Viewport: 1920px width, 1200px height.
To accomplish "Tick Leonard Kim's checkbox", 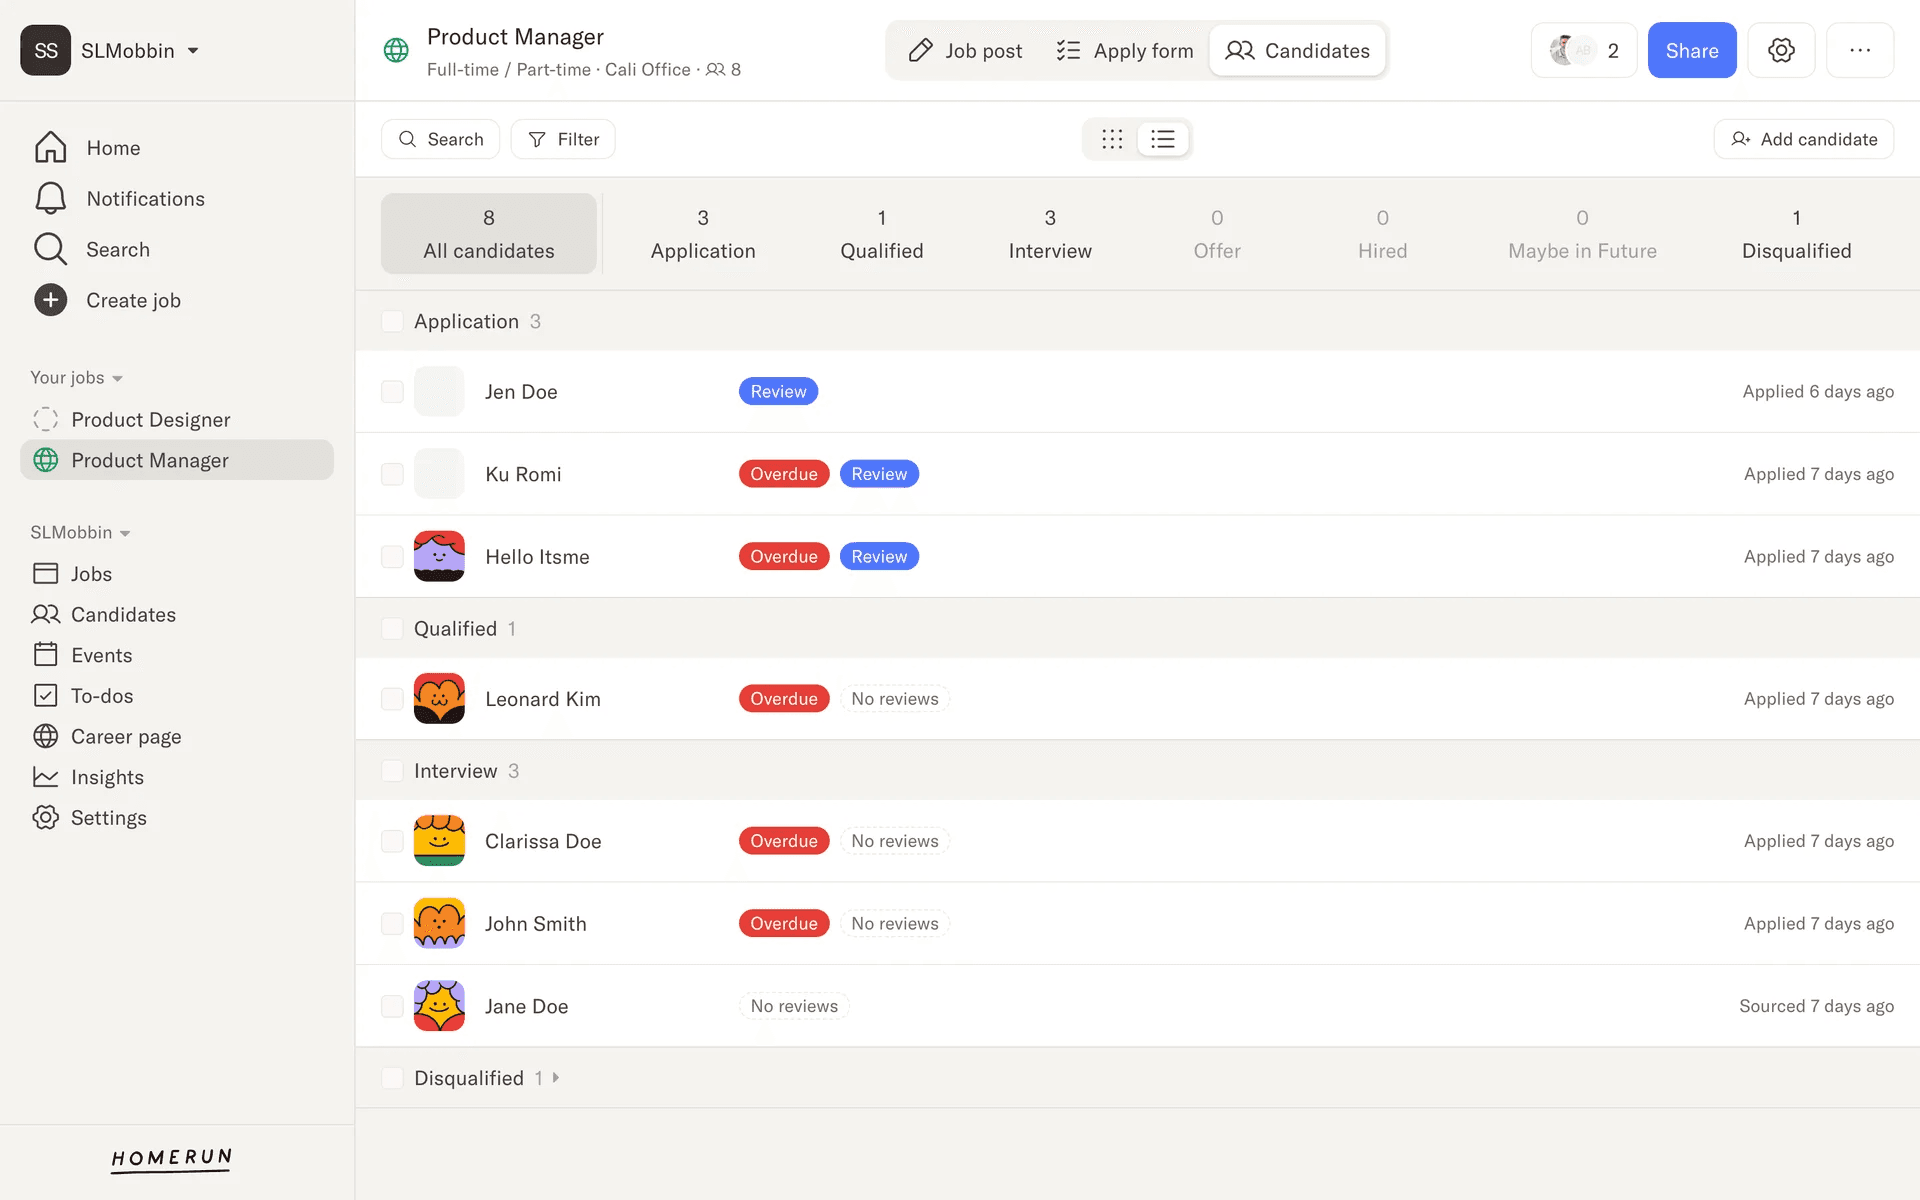I will coord(392,699).
